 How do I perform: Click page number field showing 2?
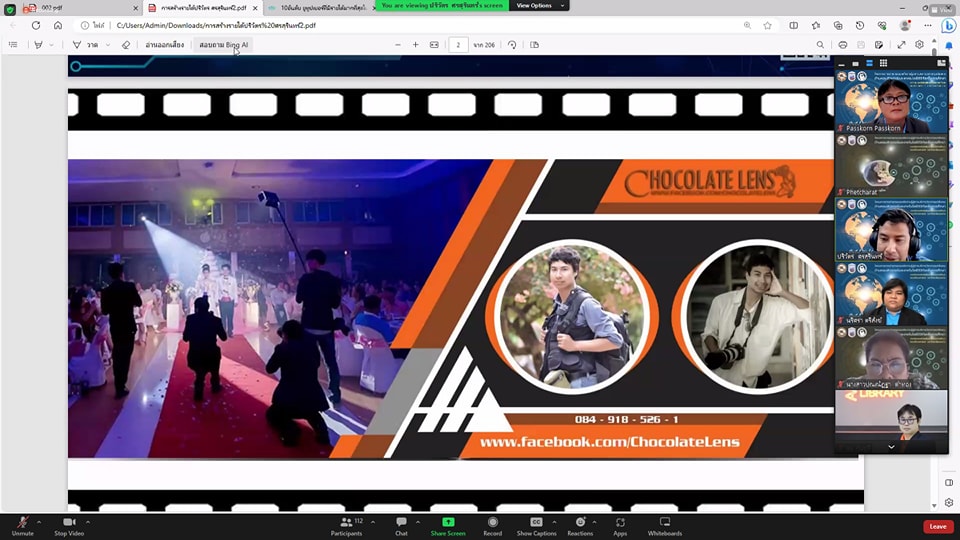[x=458, y=45]
